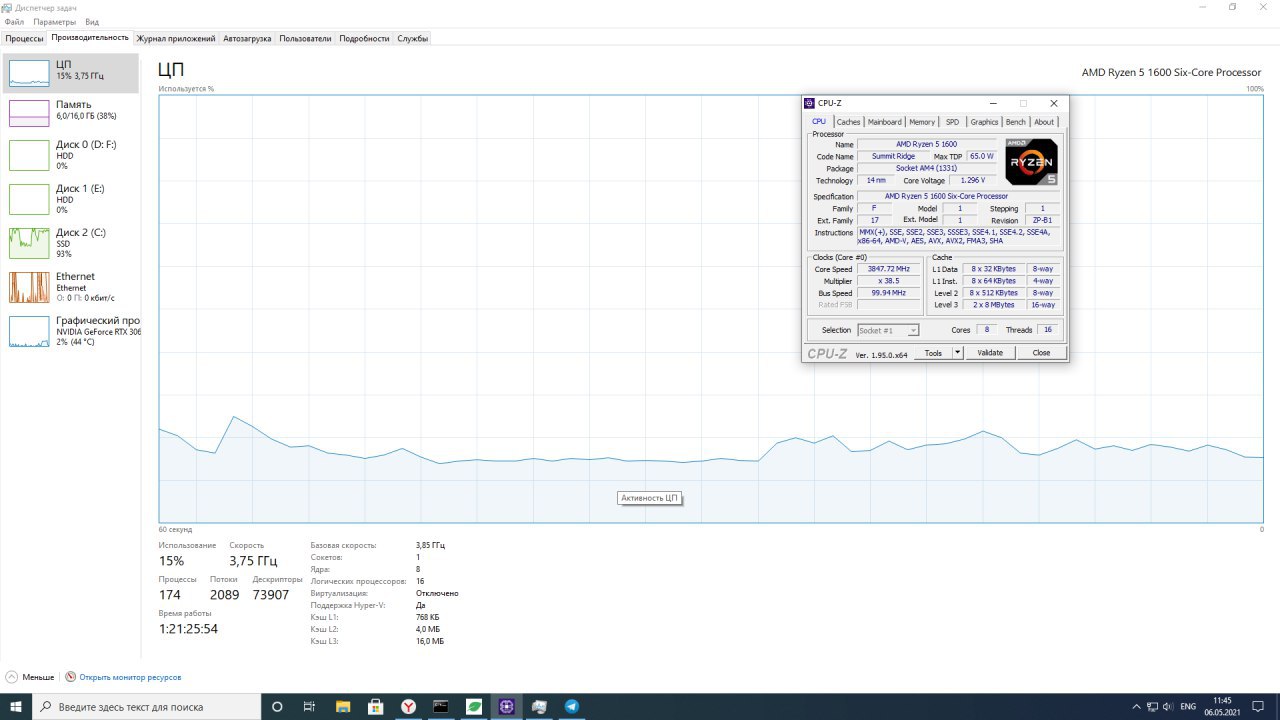Screen dimensions: 1280x720
Task: Select the Графический процессор NVIDIA entry
Action: 72,332
